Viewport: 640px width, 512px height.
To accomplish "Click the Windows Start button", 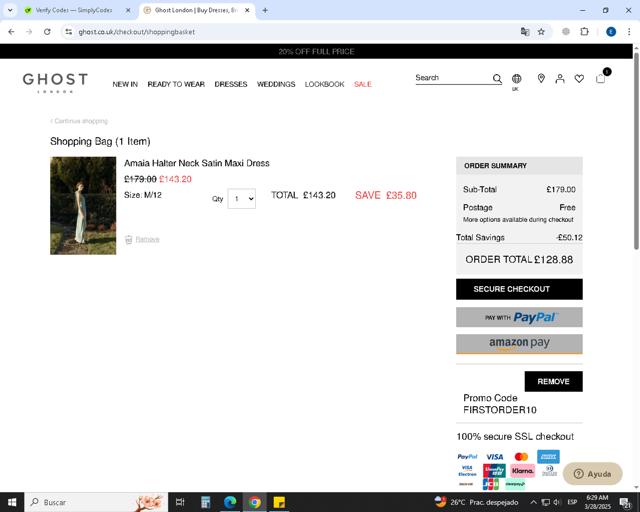I will [12, 502].
